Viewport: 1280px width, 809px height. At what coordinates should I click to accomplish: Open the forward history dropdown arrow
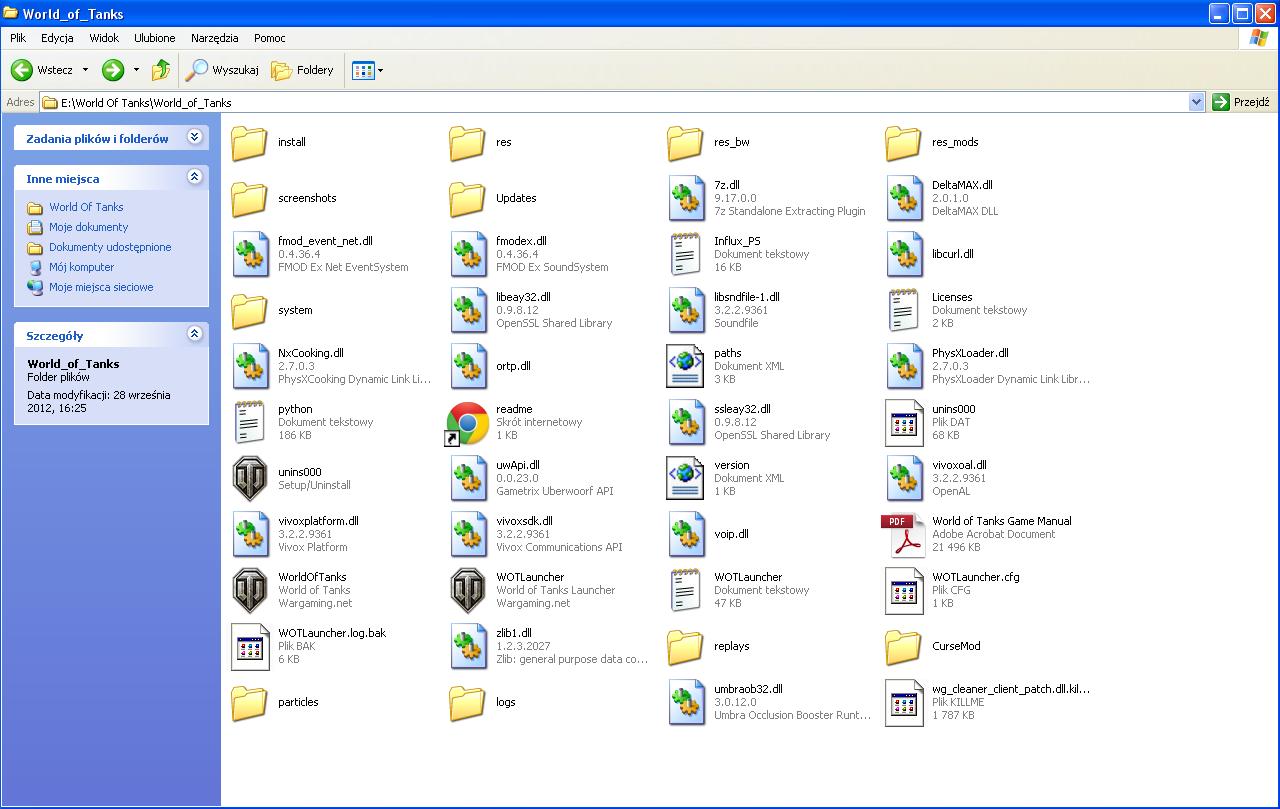(x=136, y=70)
